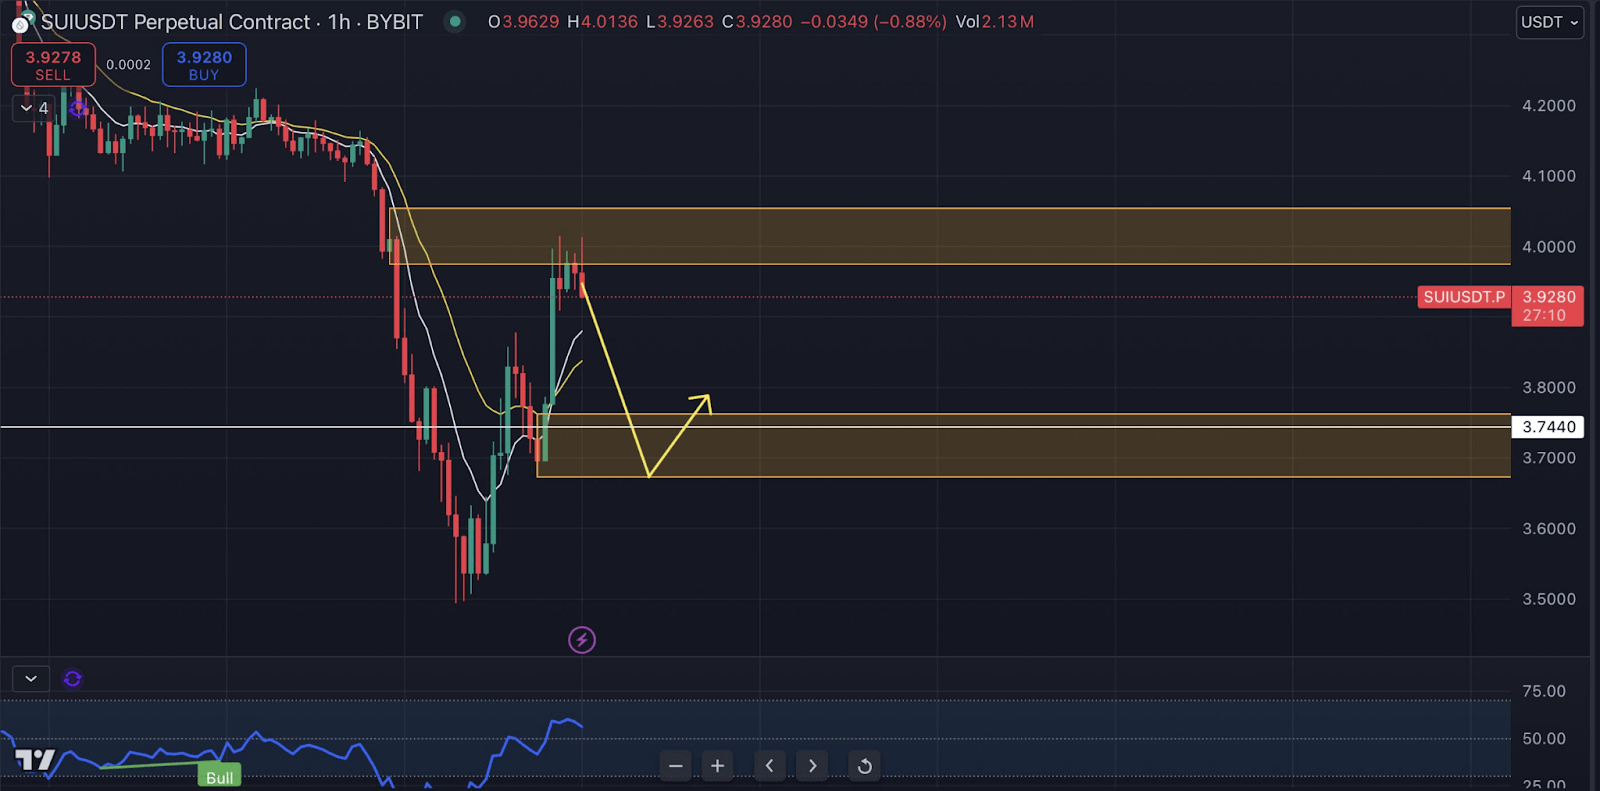Click the BUY button at 3.9280
This screenshot has width=1600, height=791.
coord(204,65)
